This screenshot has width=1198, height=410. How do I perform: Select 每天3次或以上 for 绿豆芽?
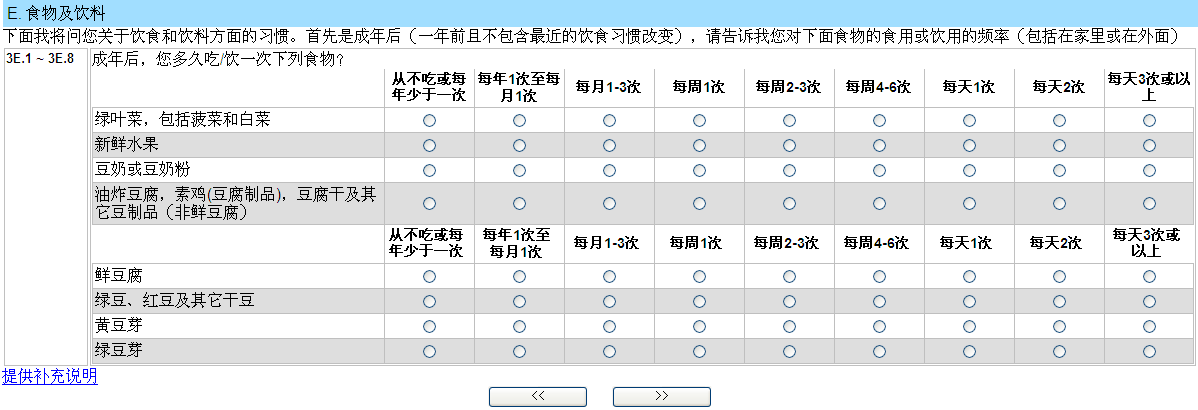click(1149, 351)
